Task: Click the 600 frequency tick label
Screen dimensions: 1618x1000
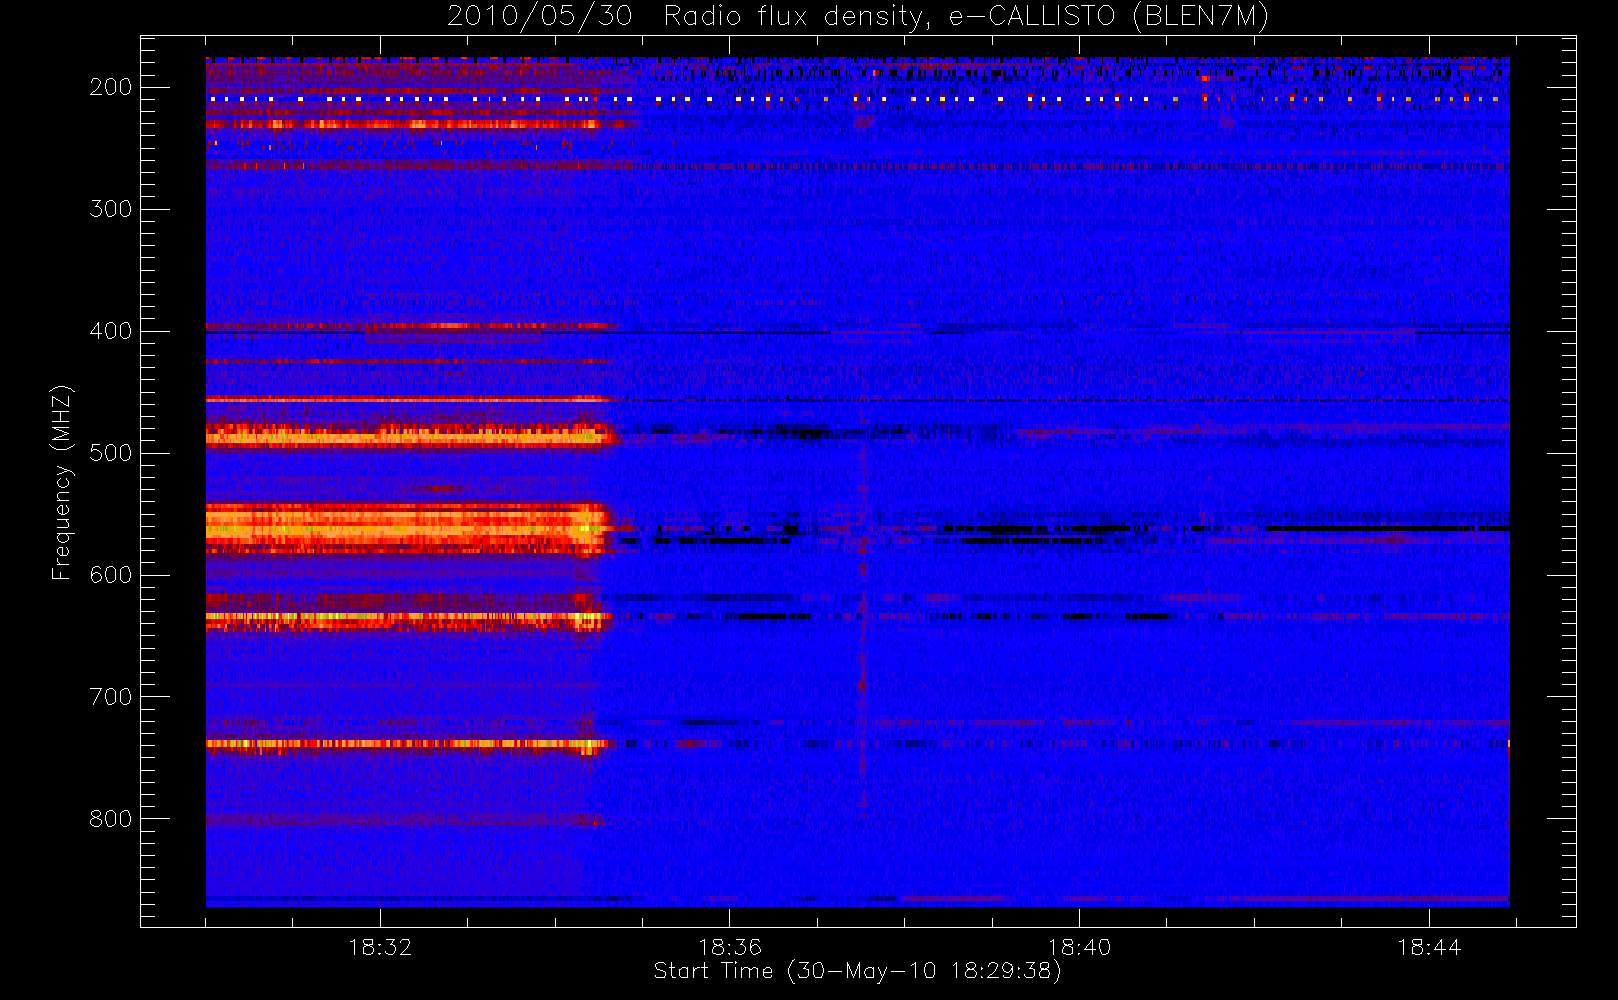Action: (x=110, y=575)
